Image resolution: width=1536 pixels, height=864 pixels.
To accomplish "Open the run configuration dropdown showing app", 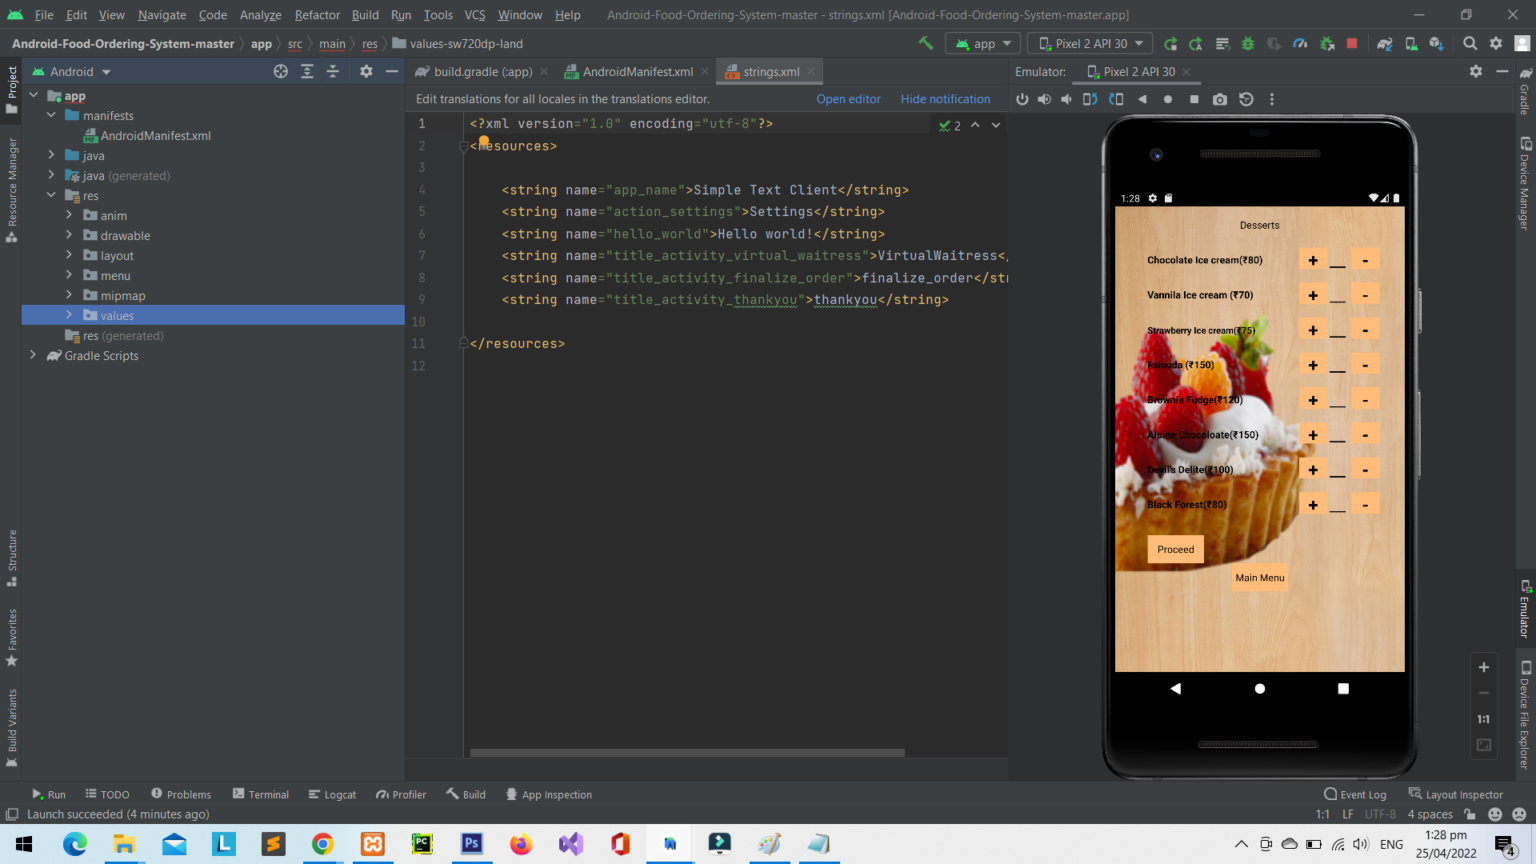I will coord(982,43).
